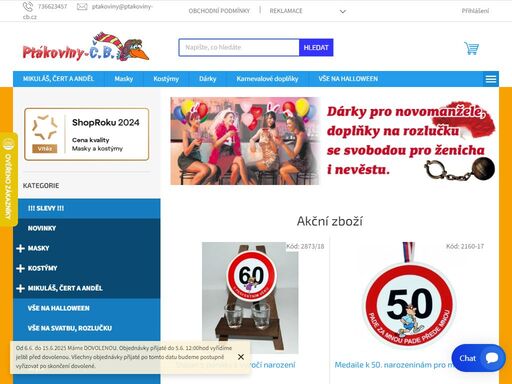Click the email envelope icon
Screen dimensions: 512x384
coord(82,7)
